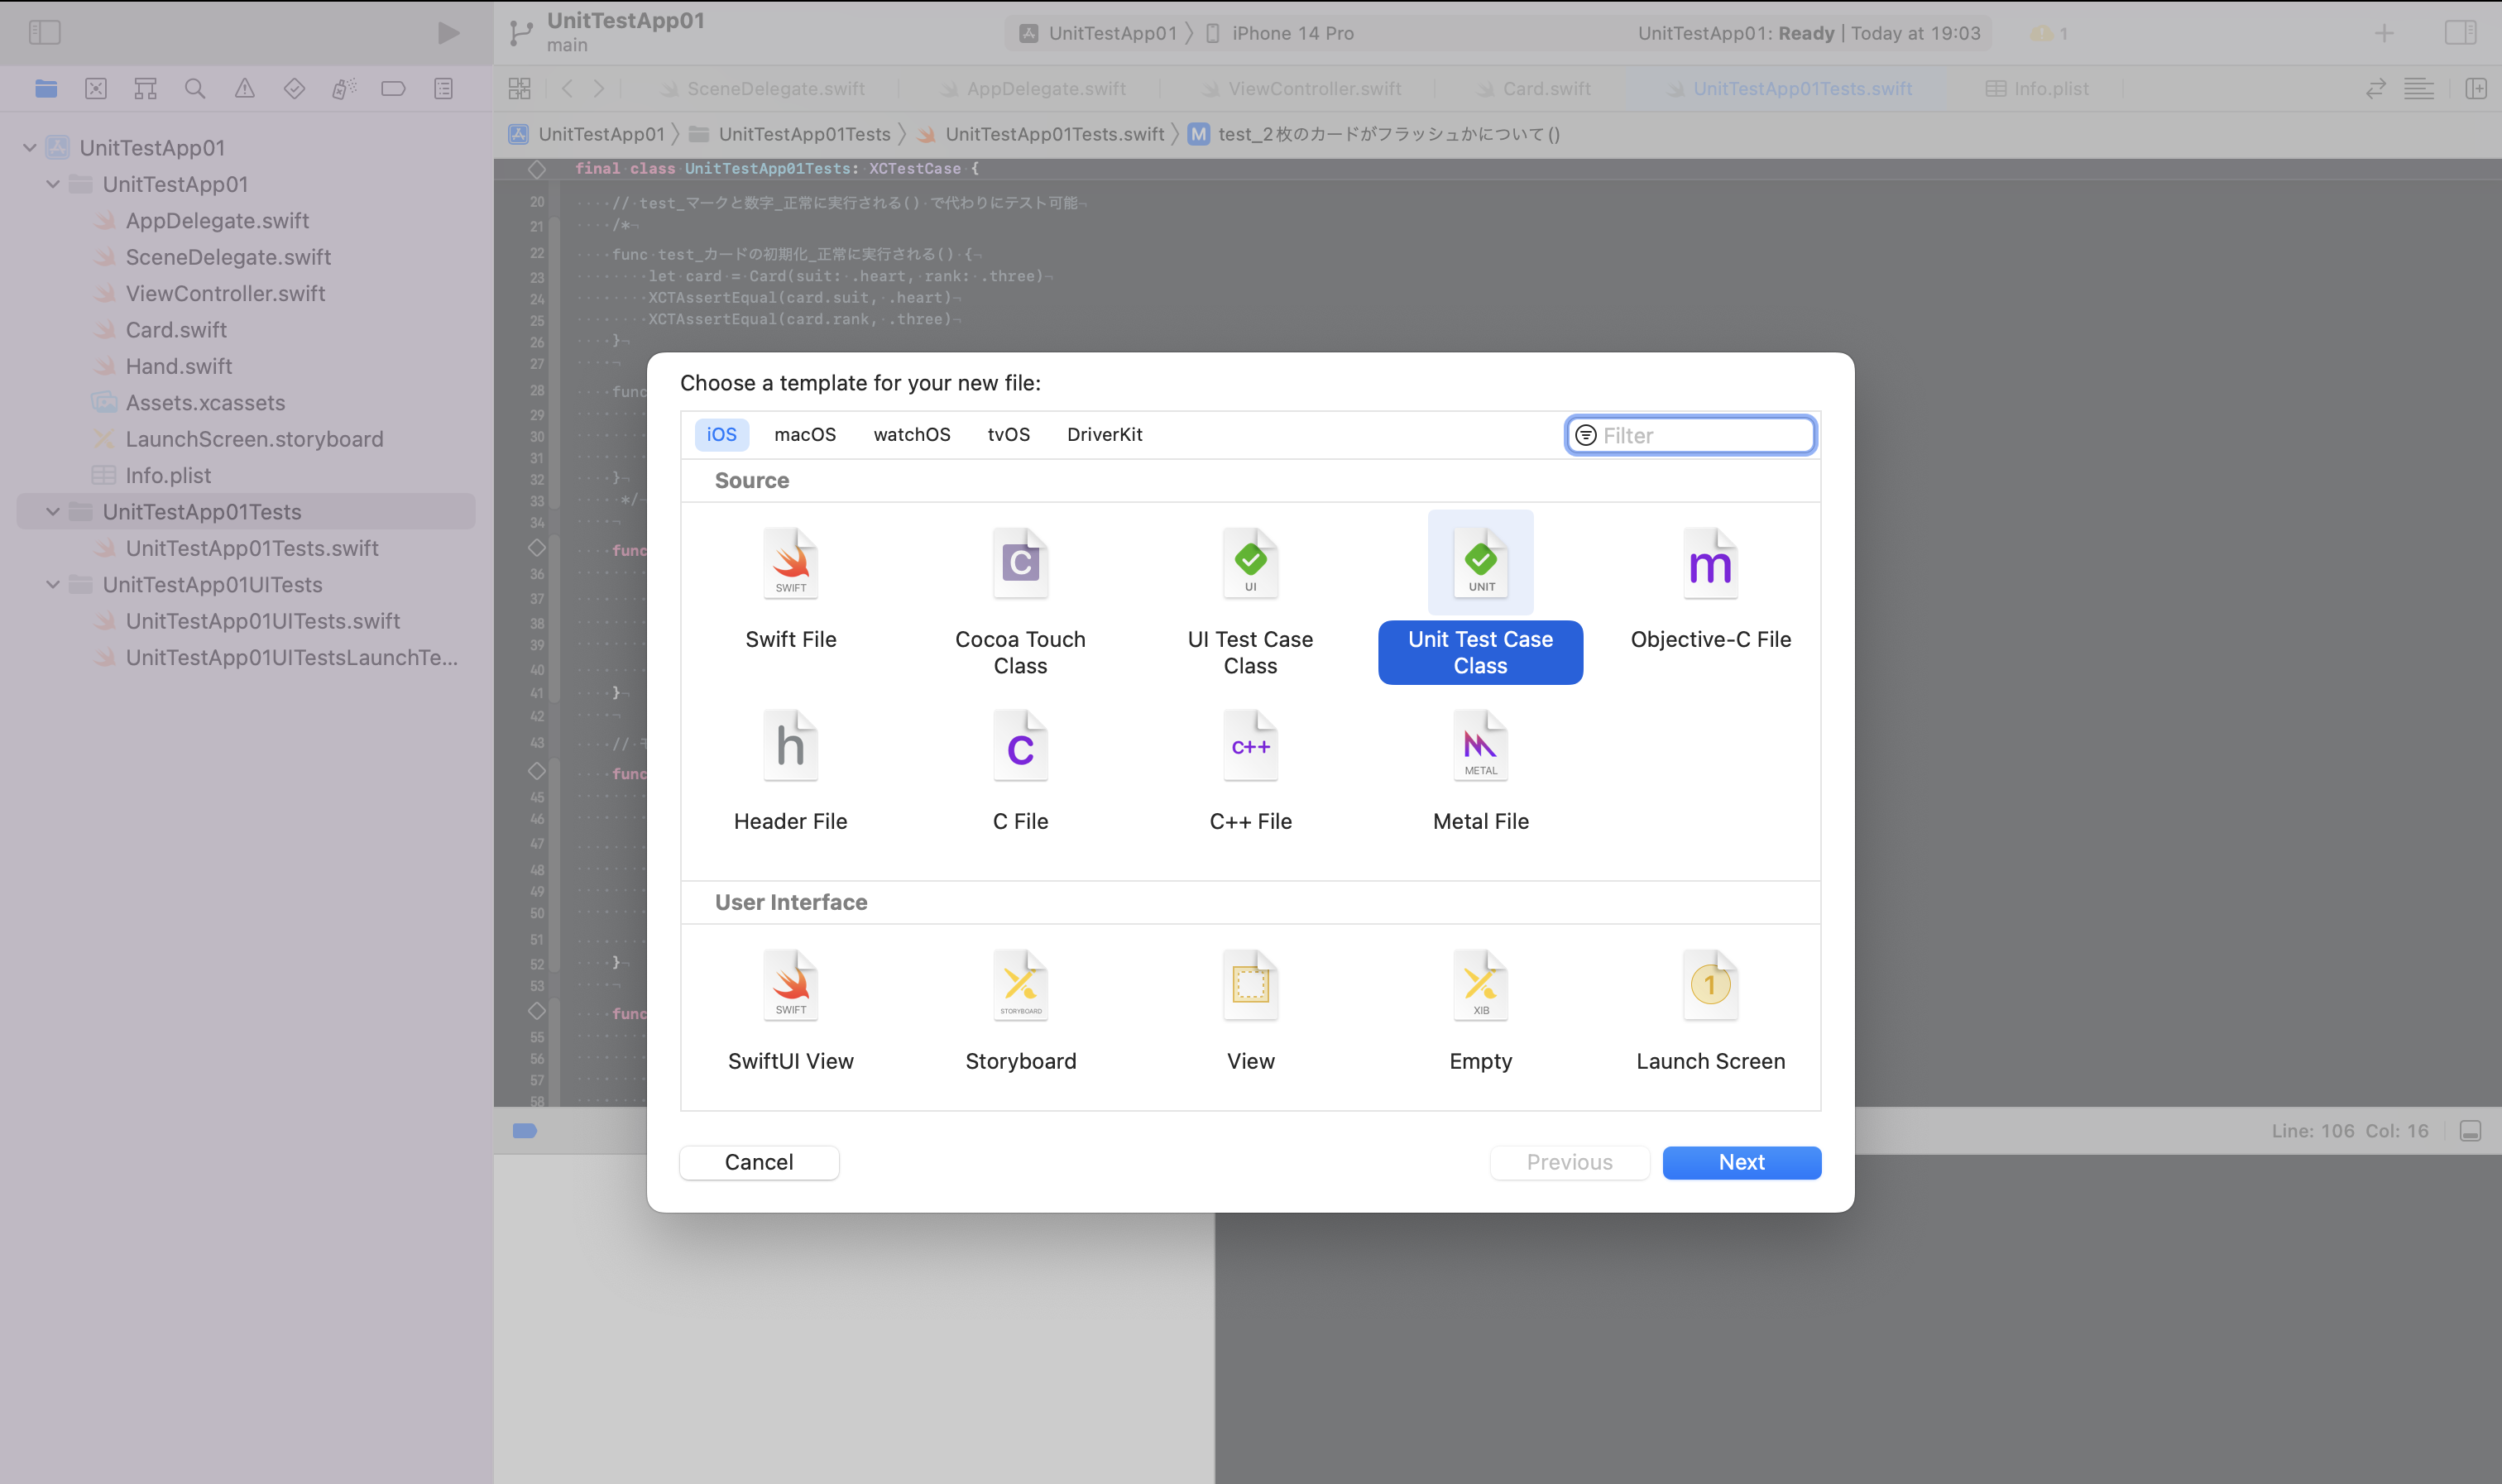Select the Metal File template
The image size is (2502, 1484).
coord(1480,771)
